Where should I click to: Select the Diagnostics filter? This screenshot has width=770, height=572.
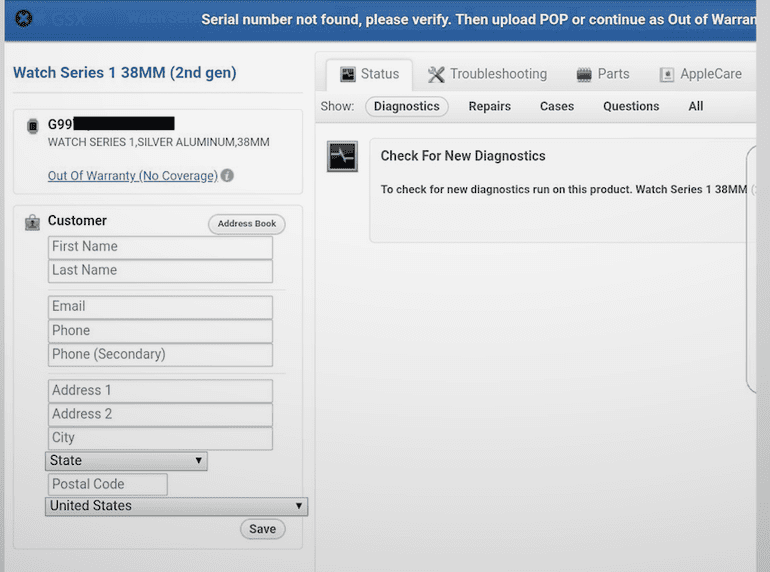point(406,106)
